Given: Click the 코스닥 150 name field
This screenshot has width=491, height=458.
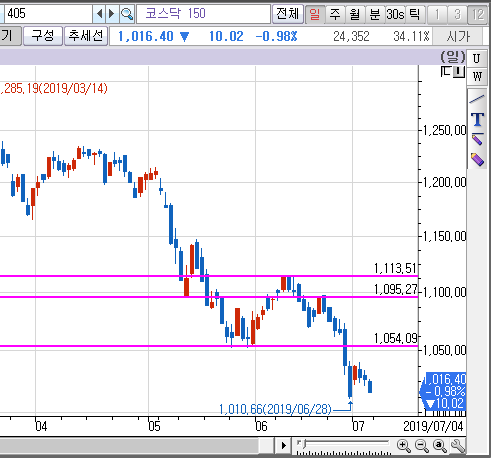Looking at the screenshot, I should tap(203, 14).
